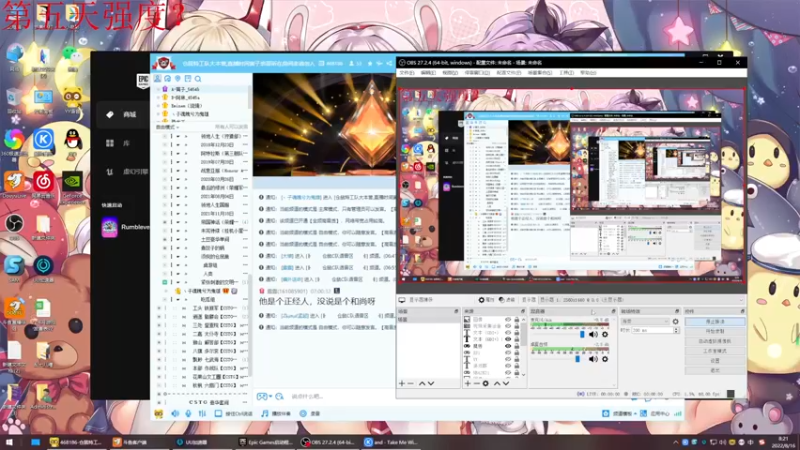Open 淡出 transition dropdown
The width and height of the screenshot is (800, 450).
click(645, 321)
